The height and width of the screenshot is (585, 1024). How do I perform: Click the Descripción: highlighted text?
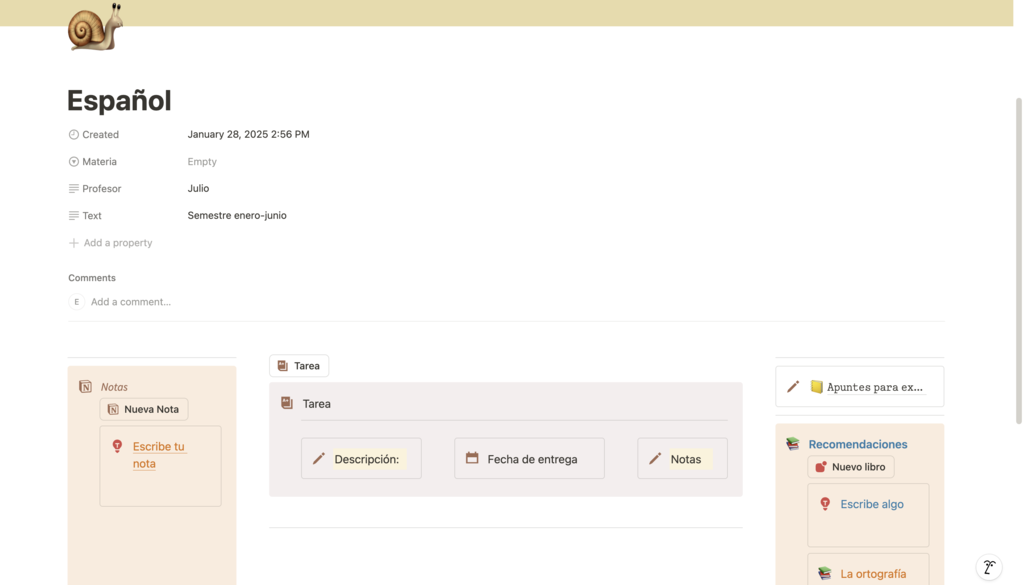[x=366, y=459]
